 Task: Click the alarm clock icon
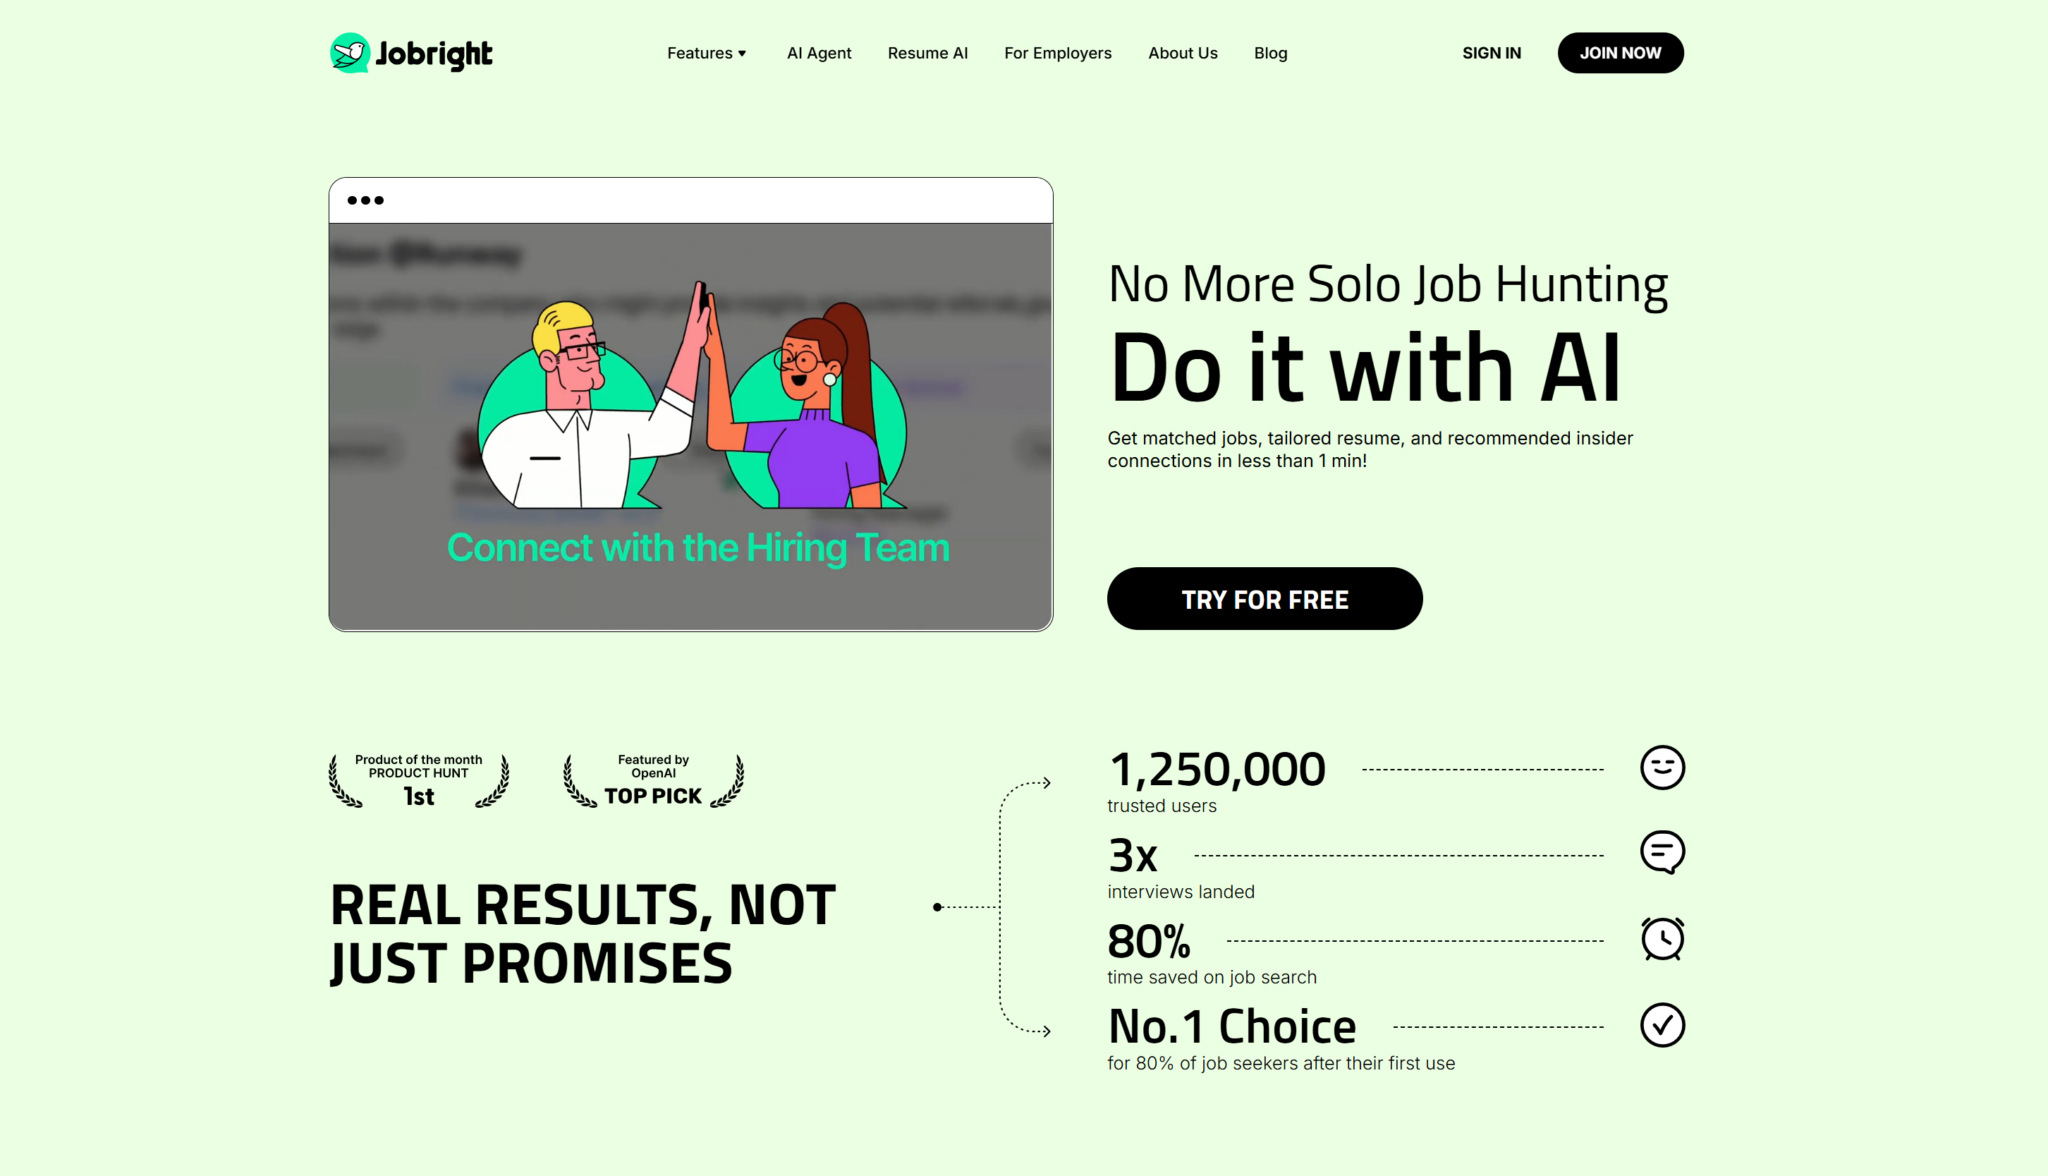tap(1662, 939)
